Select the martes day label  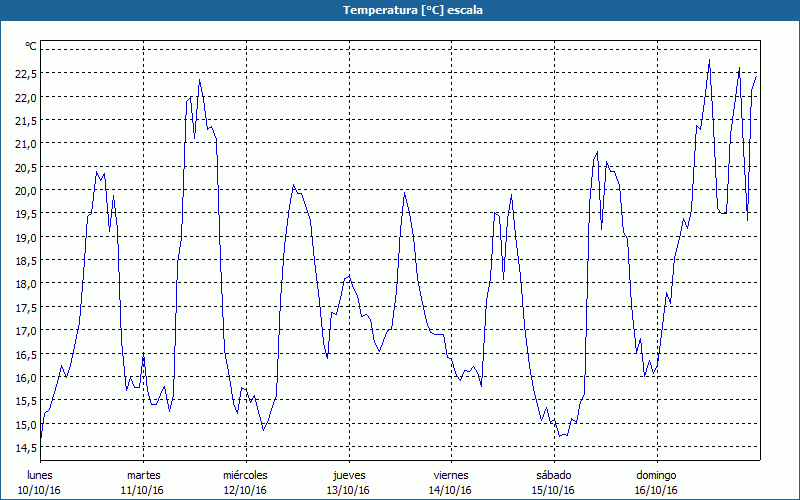pyautogui.click(x=143, y=475)
